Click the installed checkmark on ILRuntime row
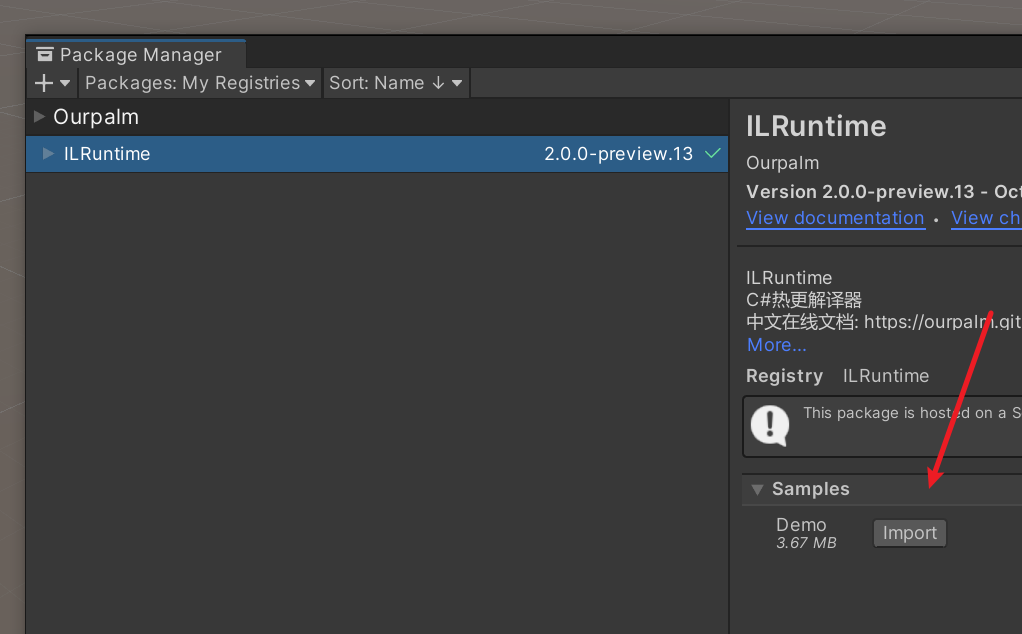The image size is (1022, 634). 713,154
